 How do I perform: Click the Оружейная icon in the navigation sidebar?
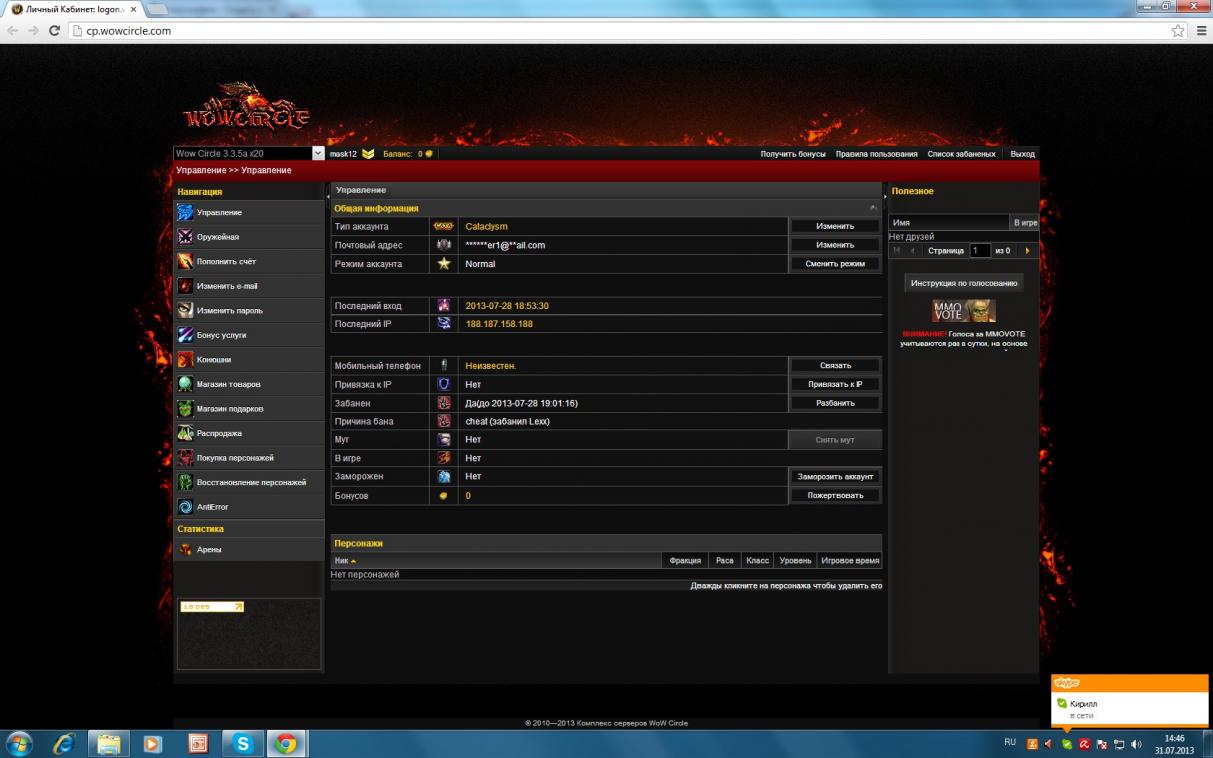185,237
